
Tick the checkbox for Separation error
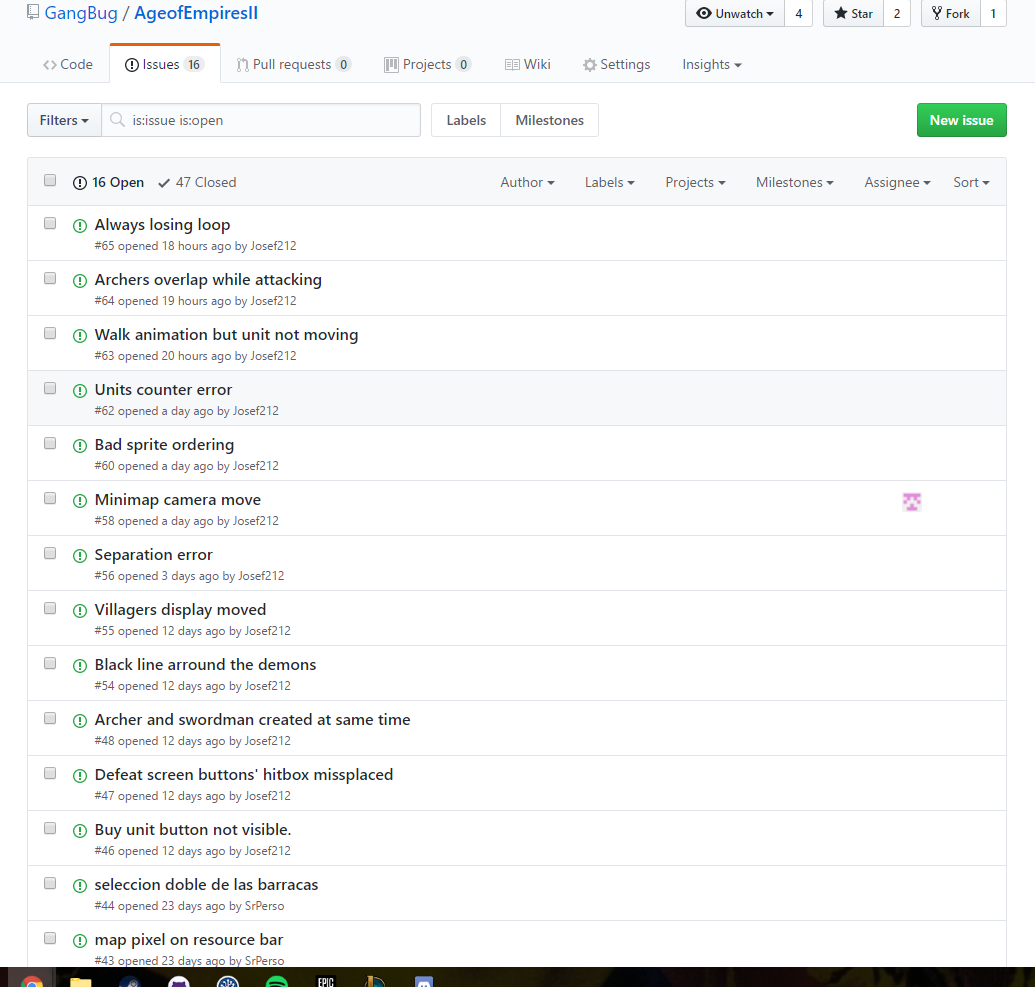[50, 553]
